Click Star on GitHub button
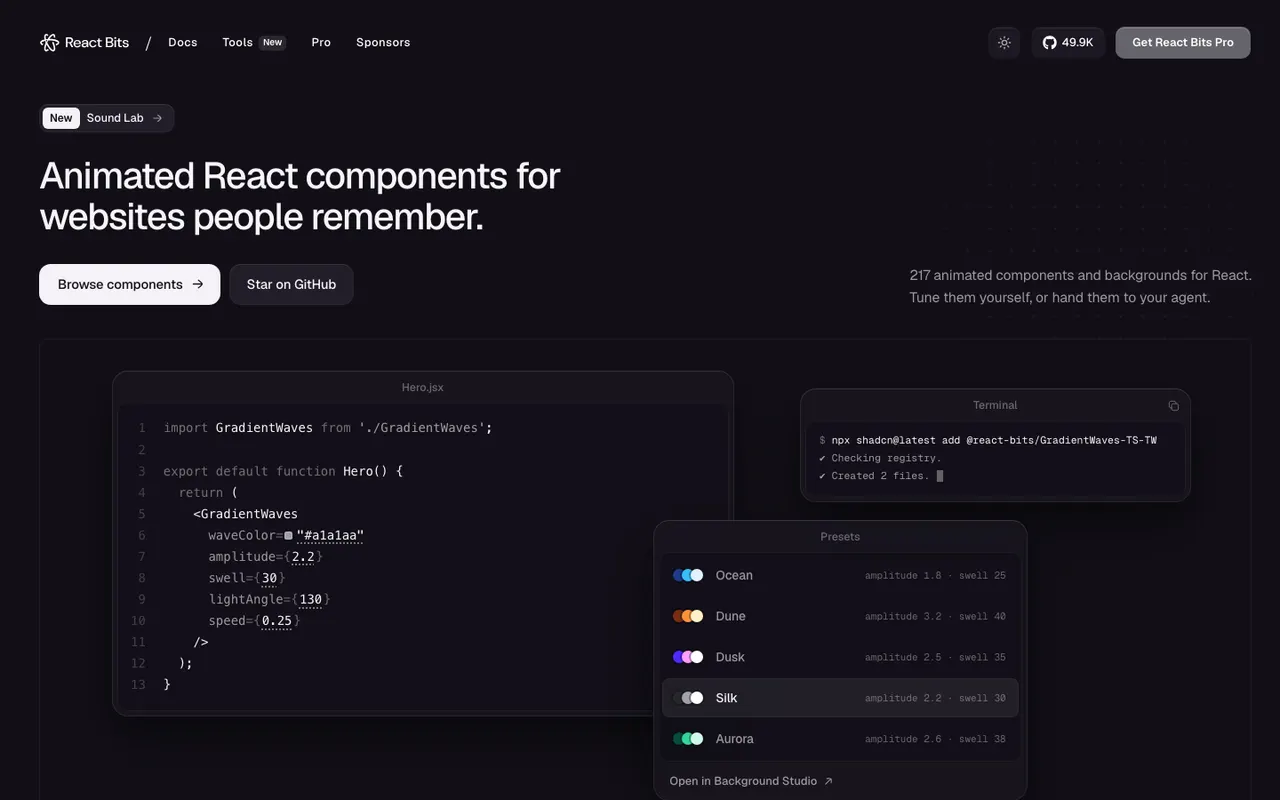Screen dimensions: 1280x800 coord(291,284)
